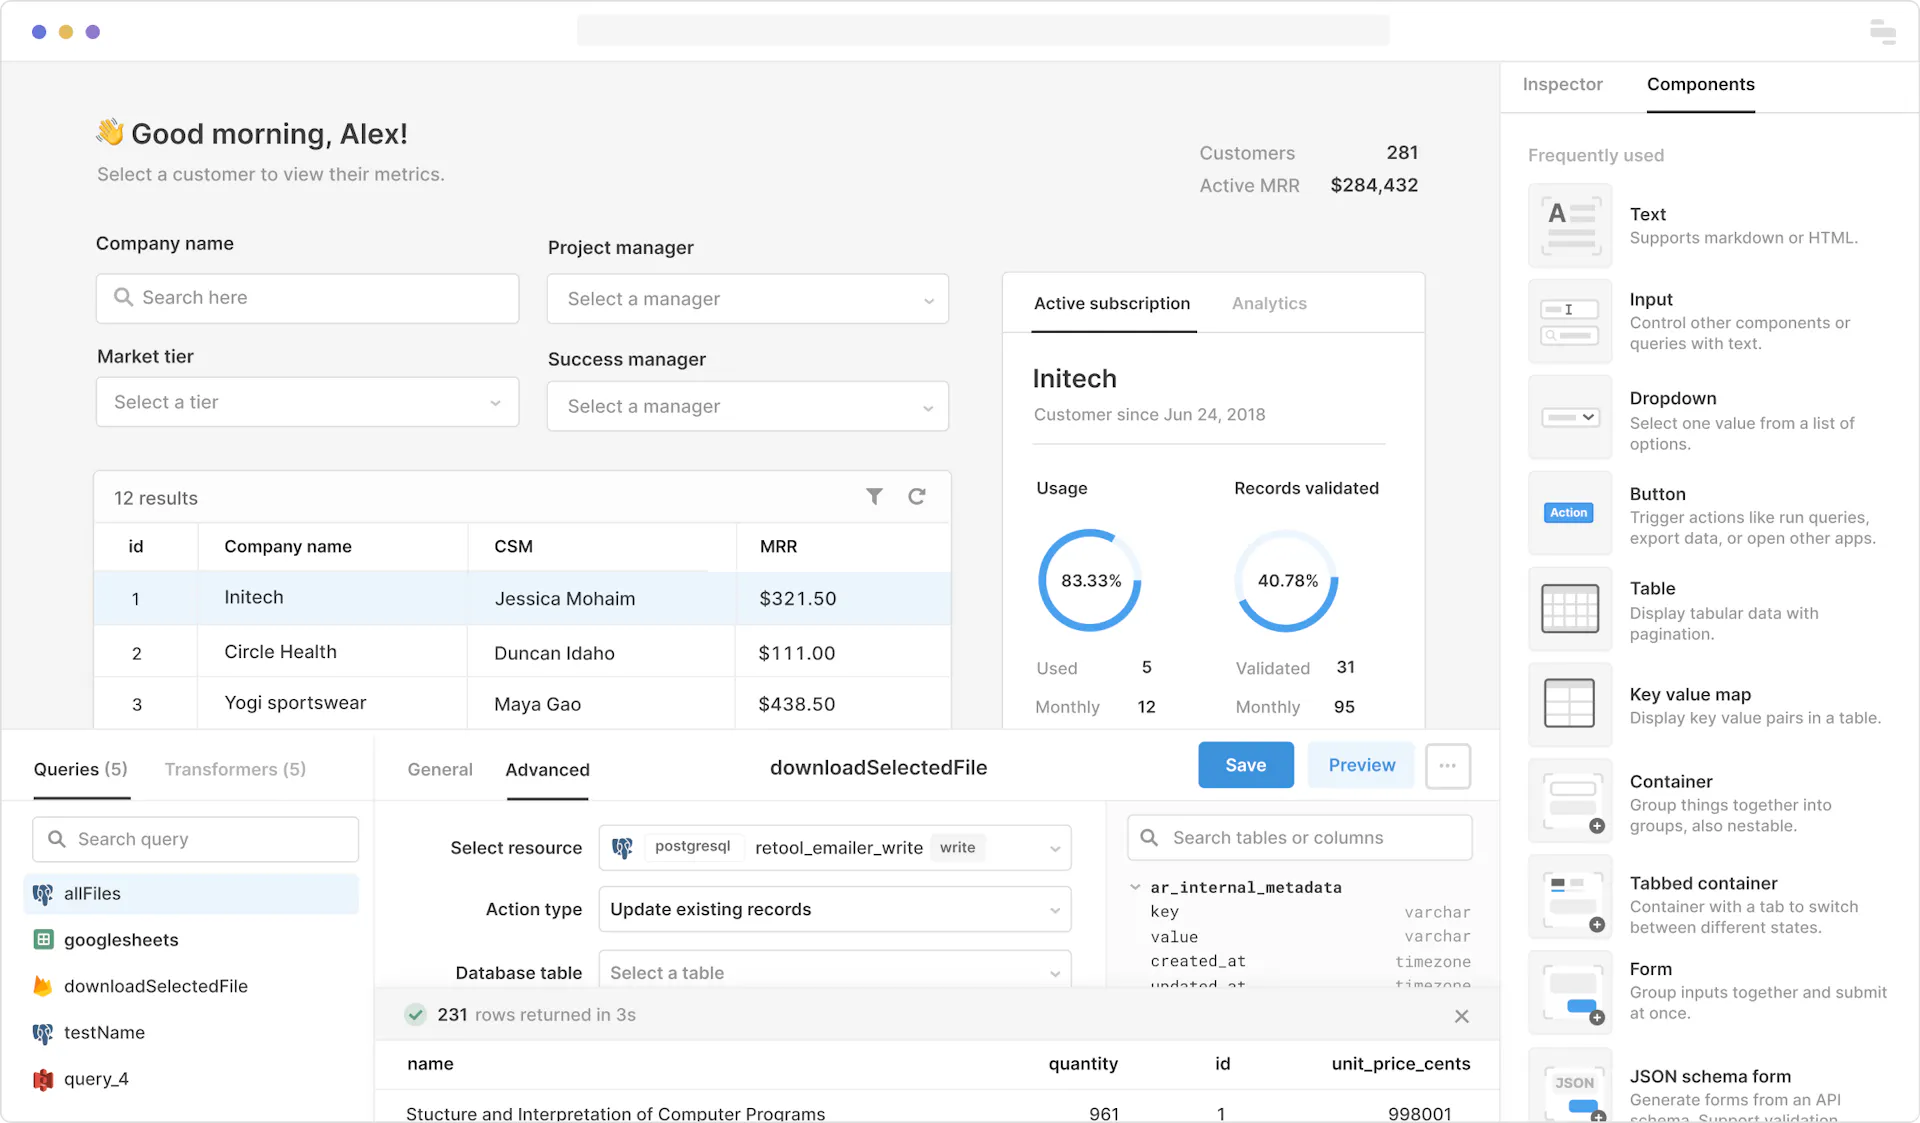Screen dimensions: 1920x1123
Task: Open the googlesheets query
Action: click(x=121, y=940)
